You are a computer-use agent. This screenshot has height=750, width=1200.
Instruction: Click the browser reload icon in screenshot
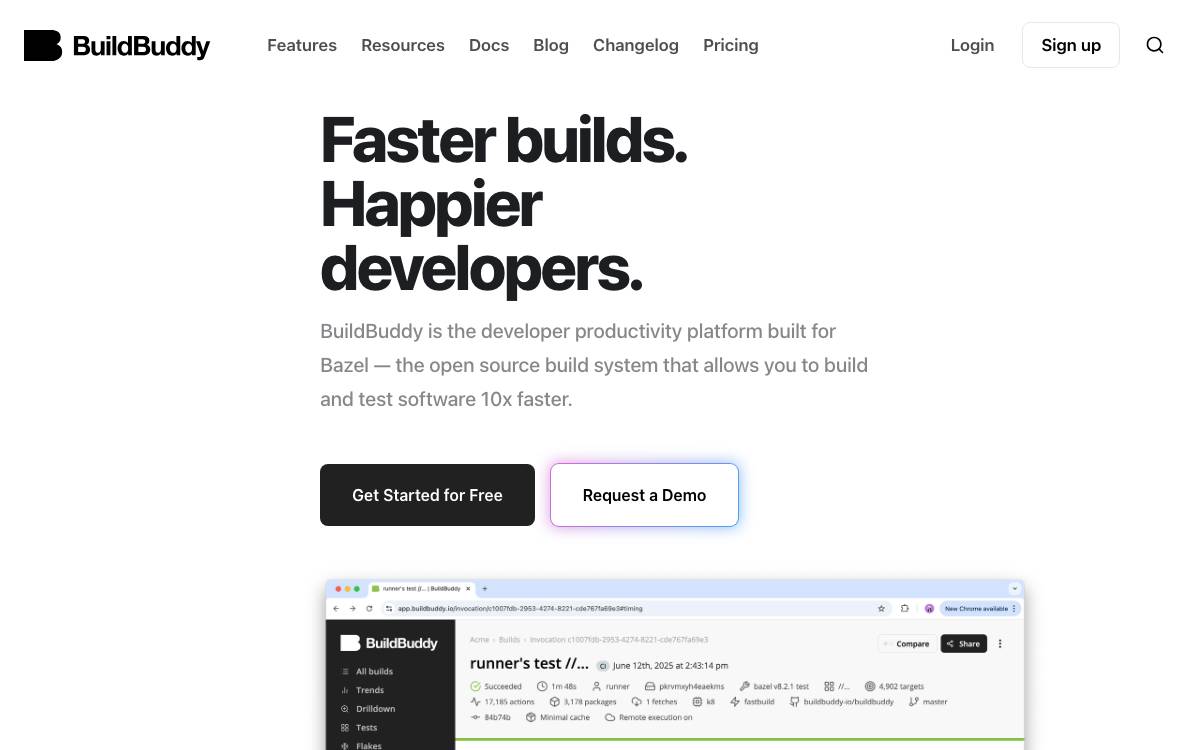coord(369,608)
